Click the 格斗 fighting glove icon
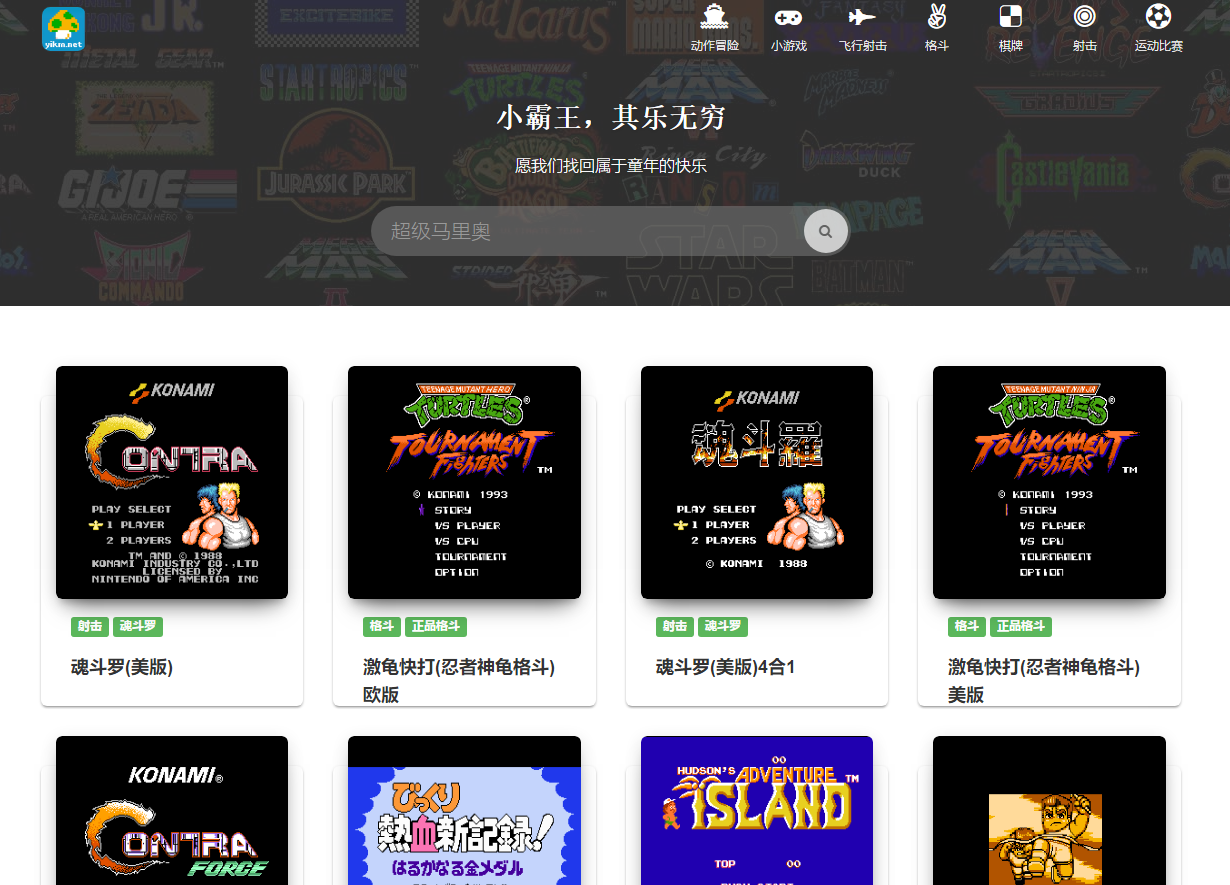 tap(936, 16)
